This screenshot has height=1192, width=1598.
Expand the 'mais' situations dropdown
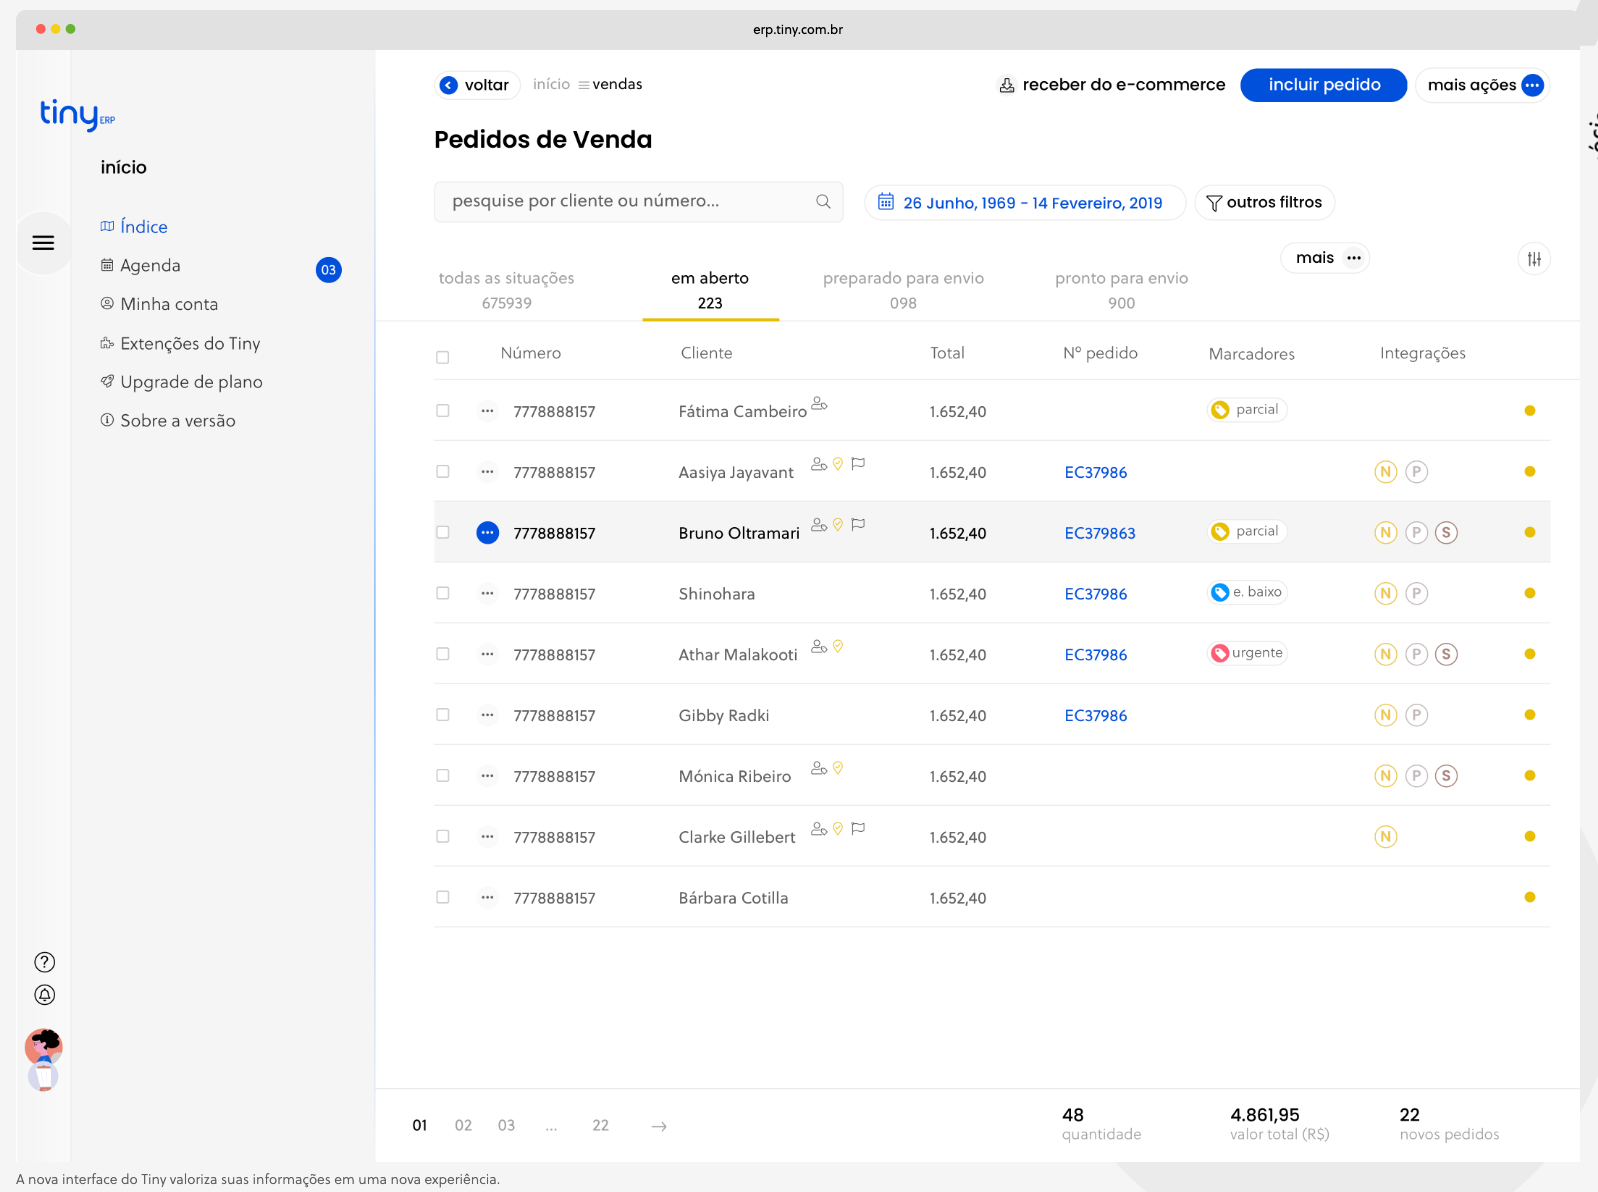click(1325, 258)
